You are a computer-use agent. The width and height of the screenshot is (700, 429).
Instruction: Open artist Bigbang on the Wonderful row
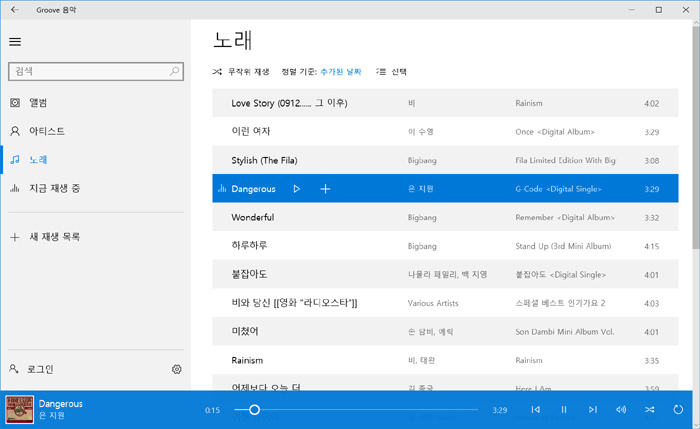tap(422, 217)
